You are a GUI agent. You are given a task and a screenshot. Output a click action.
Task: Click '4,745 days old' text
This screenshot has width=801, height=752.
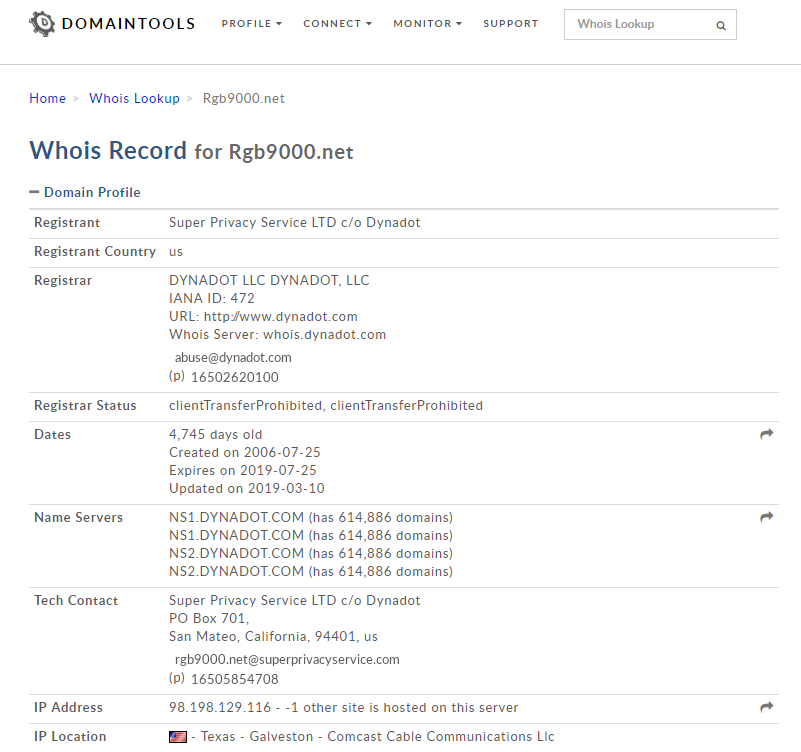coord(216,434)
